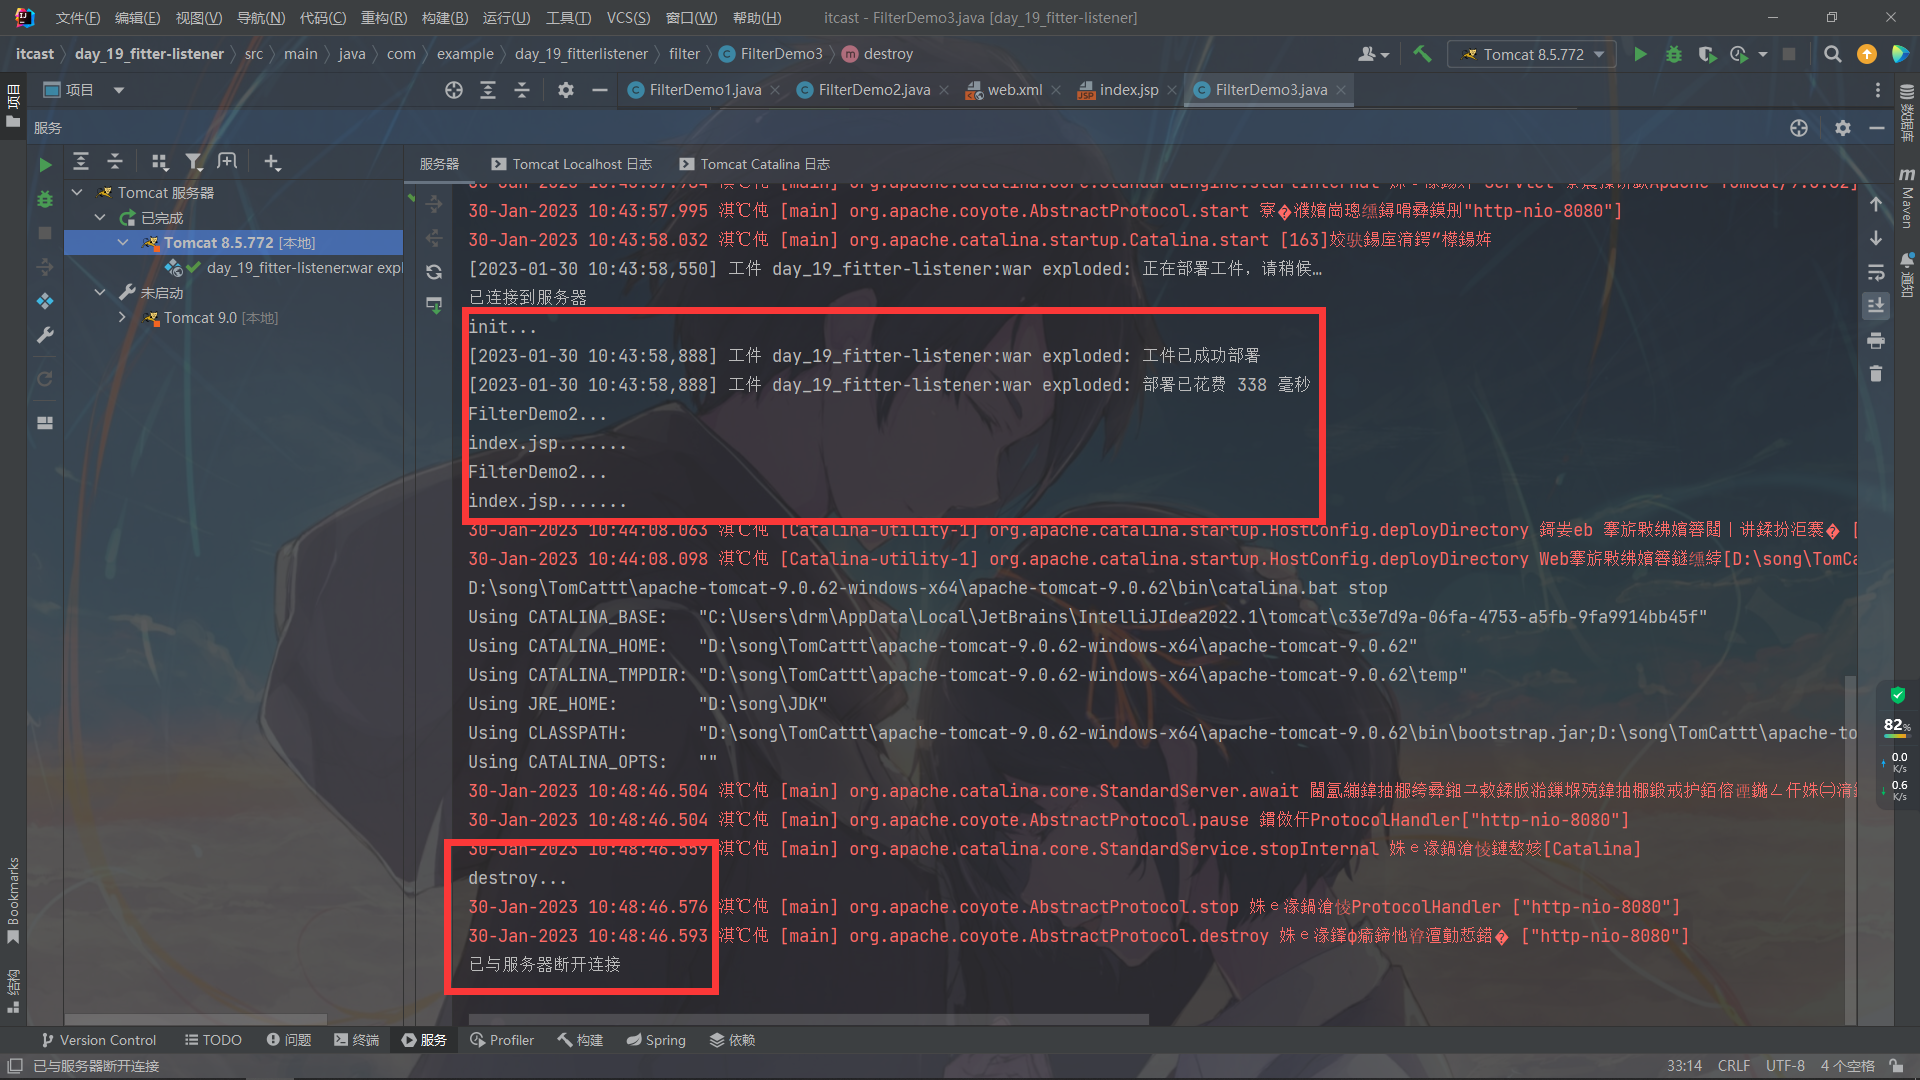Screen dimensions: 1920x1080
Task: Open Tomcat 8.5.772 run configuration dropdown
Action: [x=1533, y=54]
